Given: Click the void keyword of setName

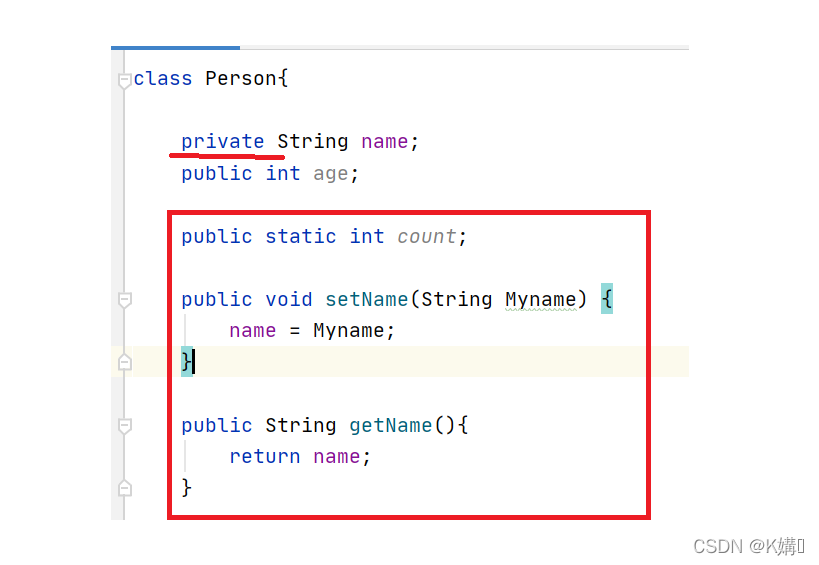Looking at the screenshot, I should (289, 299).
